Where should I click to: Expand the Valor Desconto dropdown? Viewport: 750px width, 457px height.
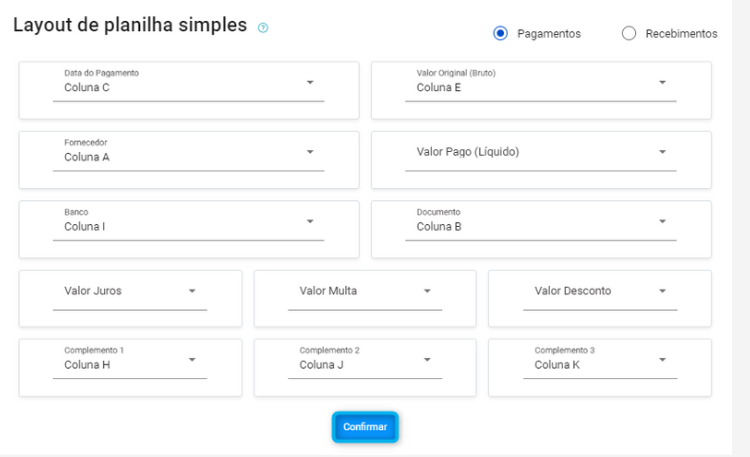pyautogui.click(x=600, y=291)
